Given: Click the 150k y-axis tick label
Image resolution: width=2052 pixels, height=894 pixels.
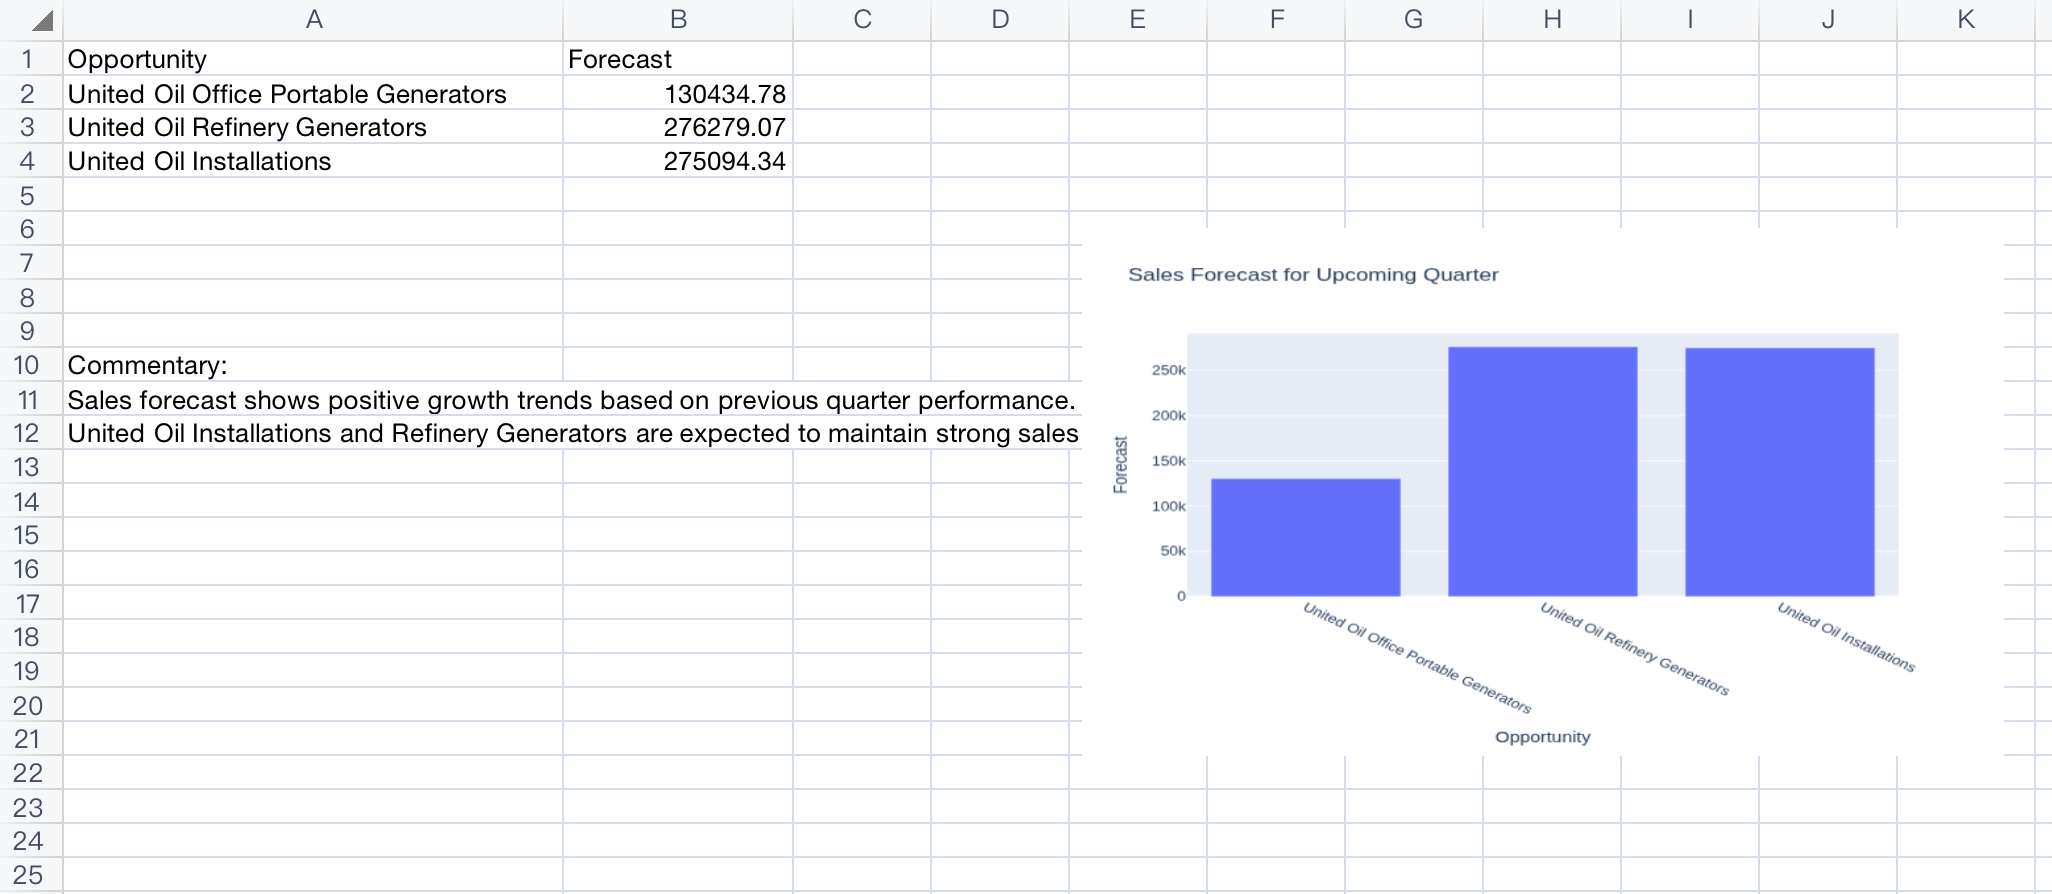Looking at the screenshot, I should [1168, 461].
